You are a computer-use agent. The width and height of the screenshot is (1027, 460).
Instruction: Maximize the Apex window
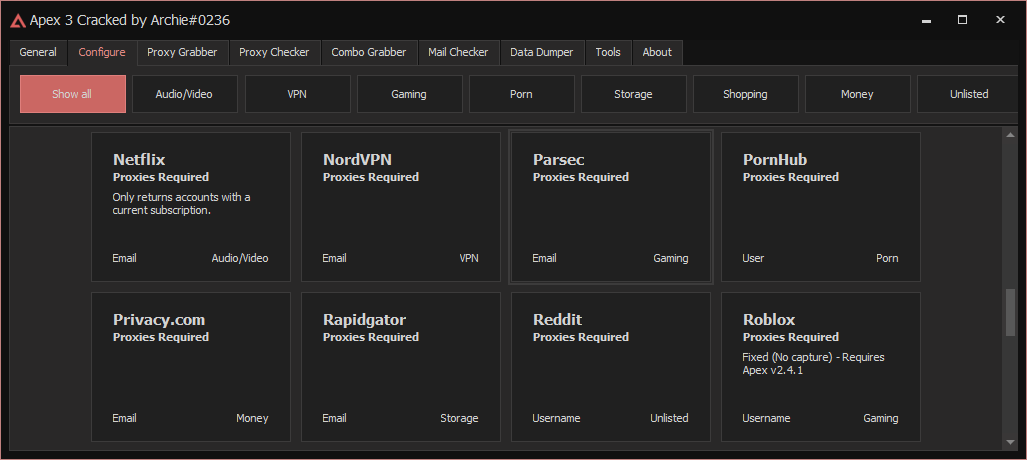pos(962,20)
